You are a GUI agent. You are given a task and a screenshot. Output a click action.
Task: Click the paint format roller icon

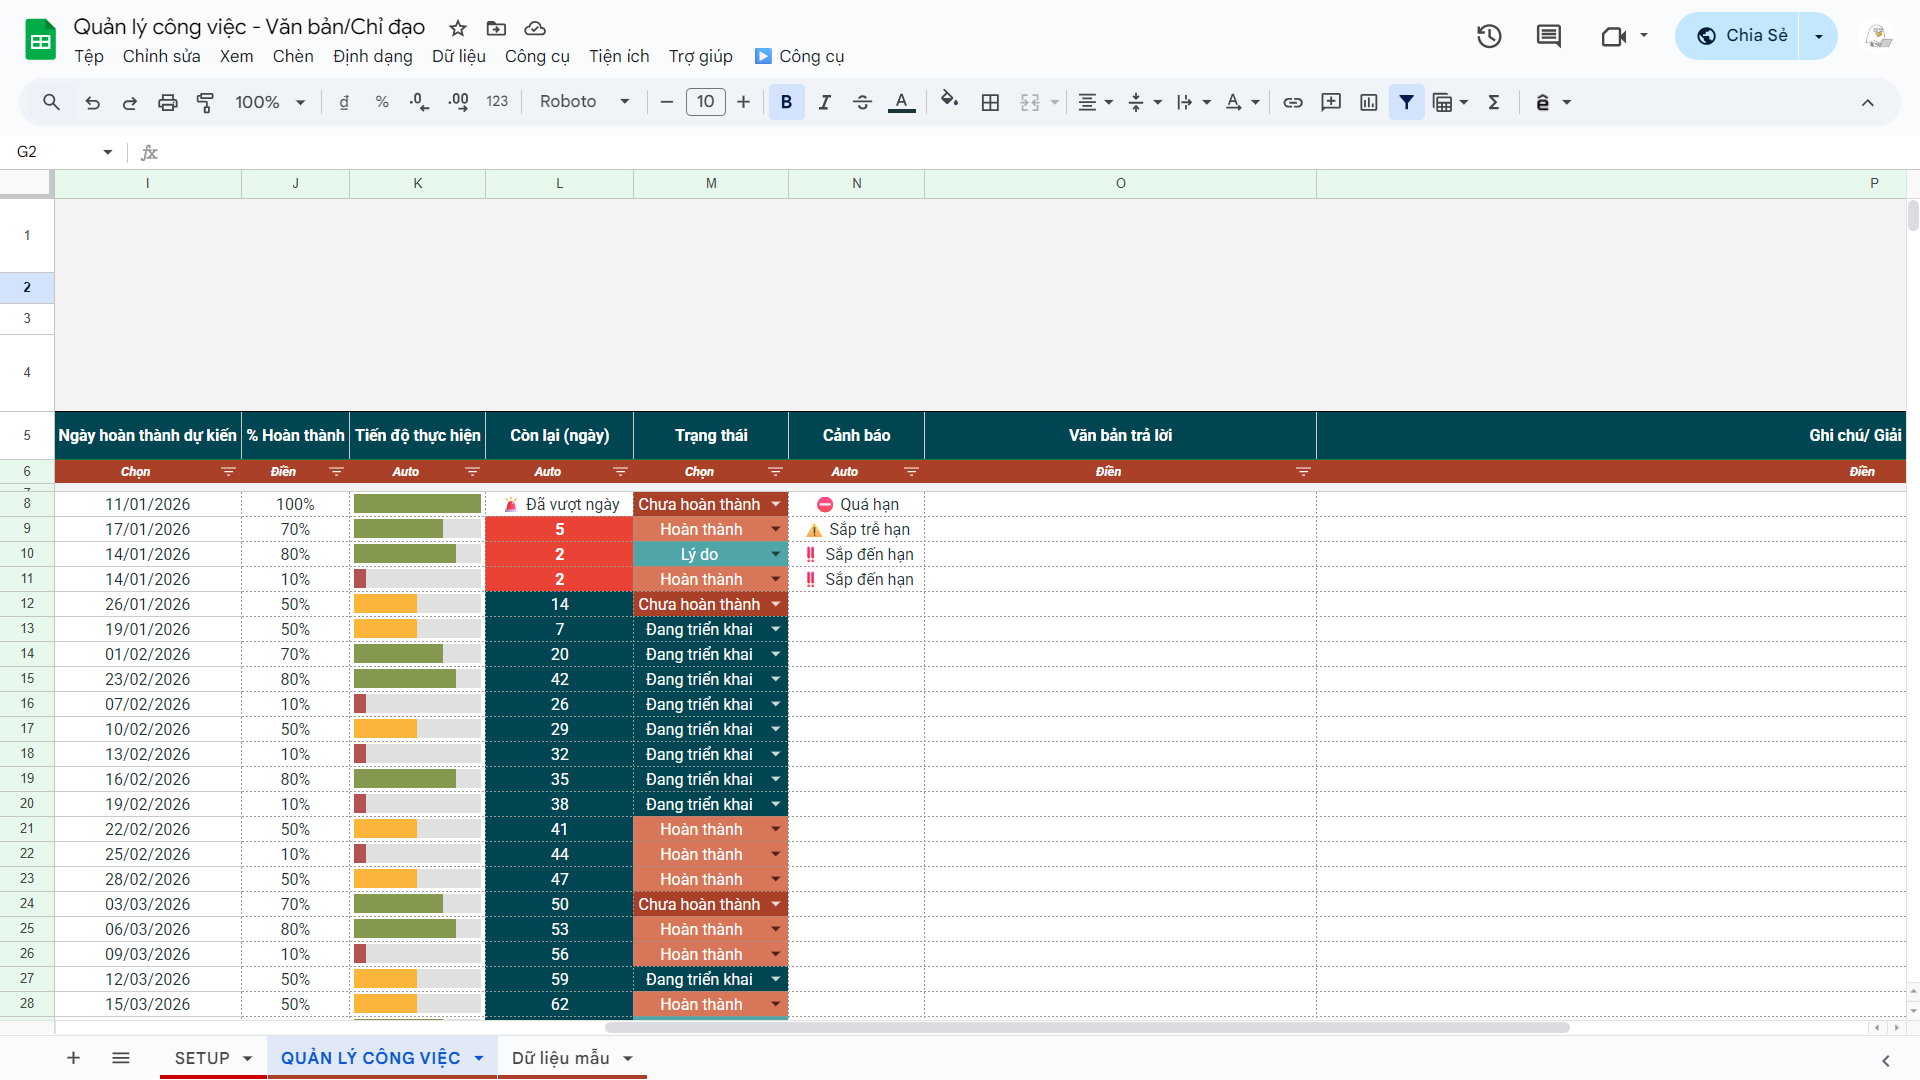205,102
